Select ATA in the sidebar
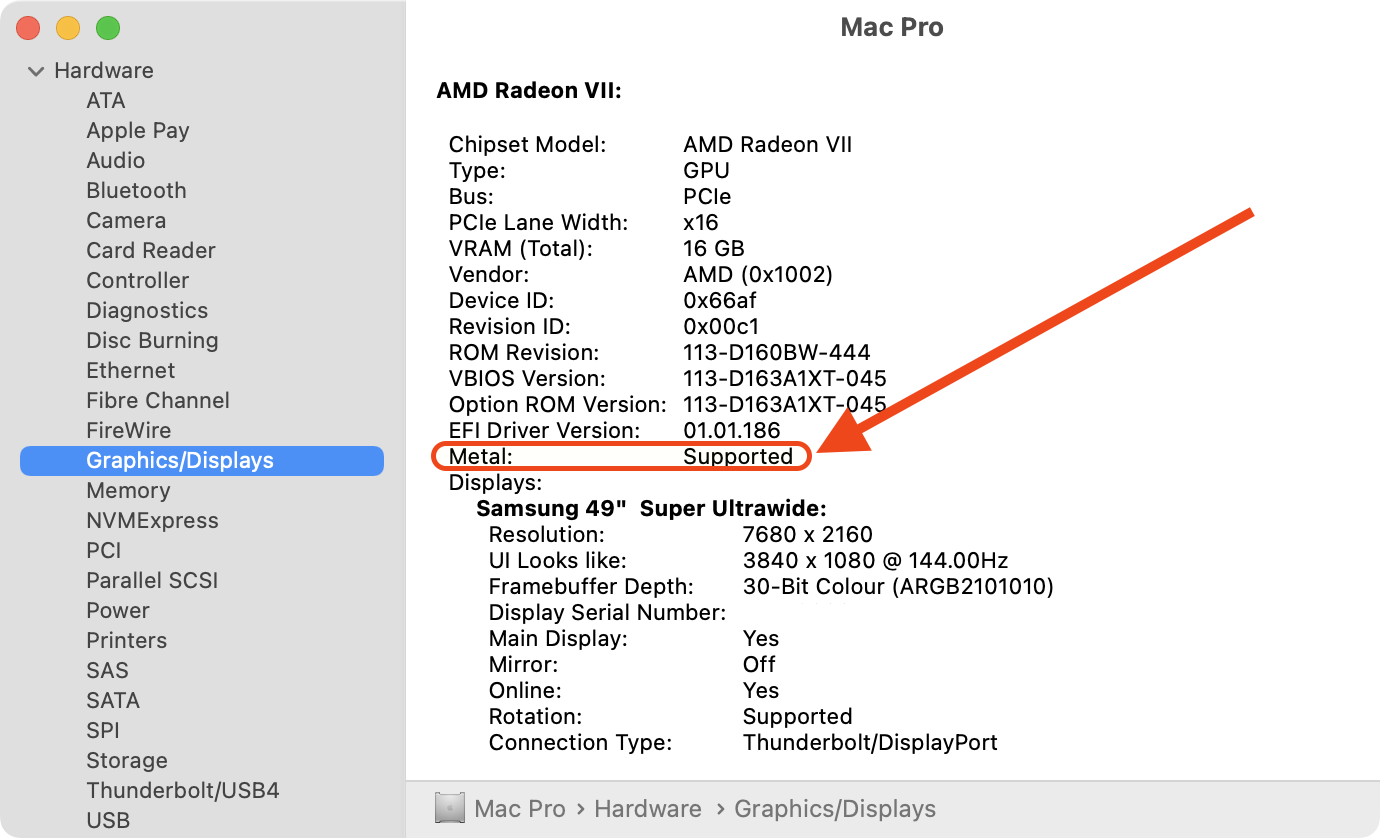Viewport: 1380px width, 838px height. 106,101
